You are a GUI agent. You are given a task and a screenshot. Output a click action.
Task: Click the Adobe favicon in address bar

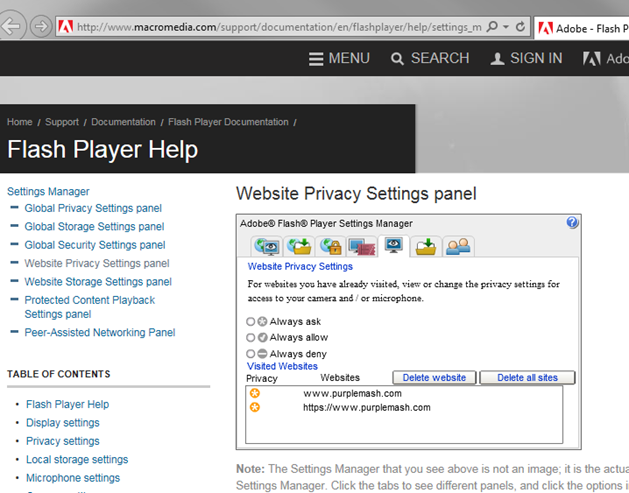65,27
